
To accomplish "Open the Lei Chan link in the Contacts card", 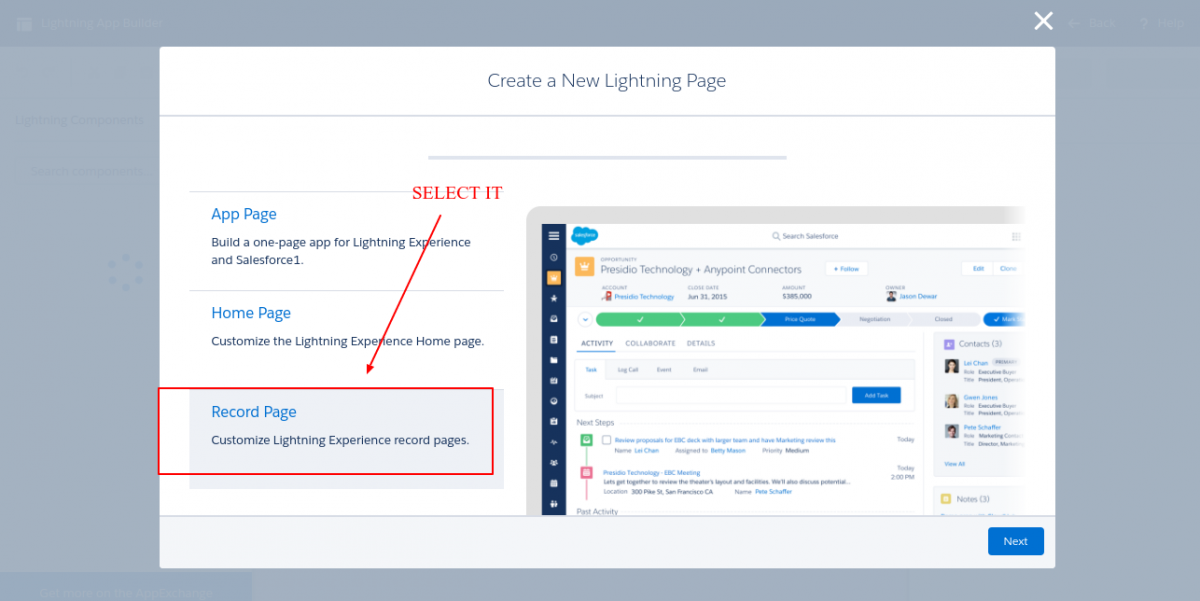I will 976,363.
